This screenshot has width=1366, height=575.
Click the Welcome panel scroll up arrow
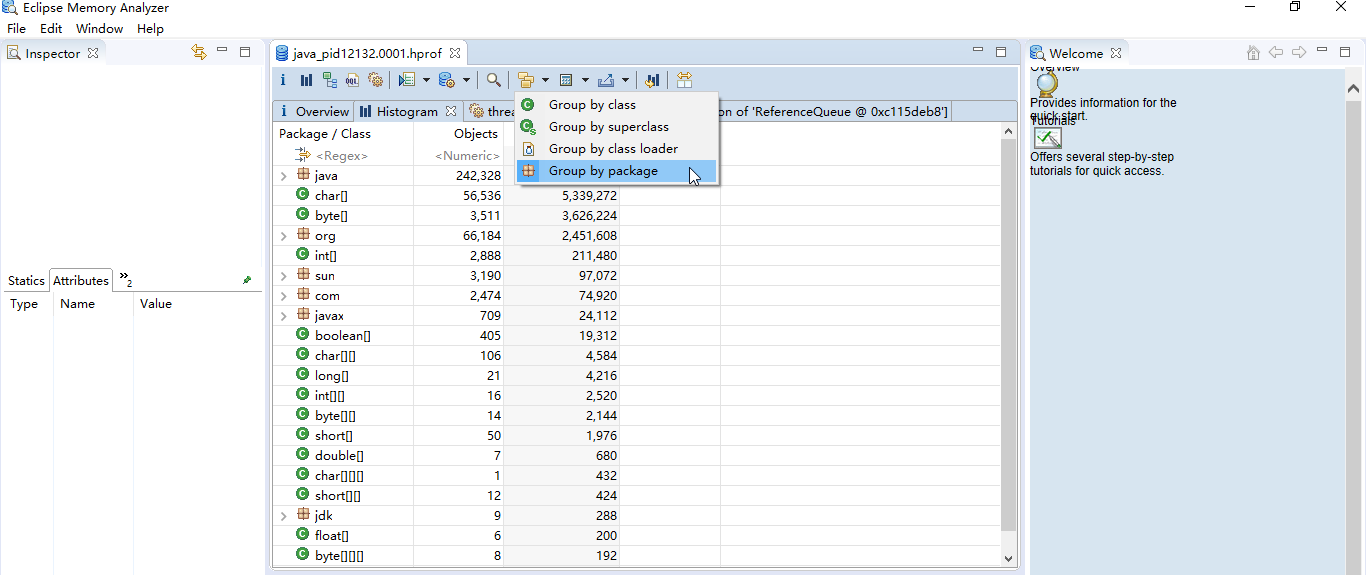click(1353, 88)
